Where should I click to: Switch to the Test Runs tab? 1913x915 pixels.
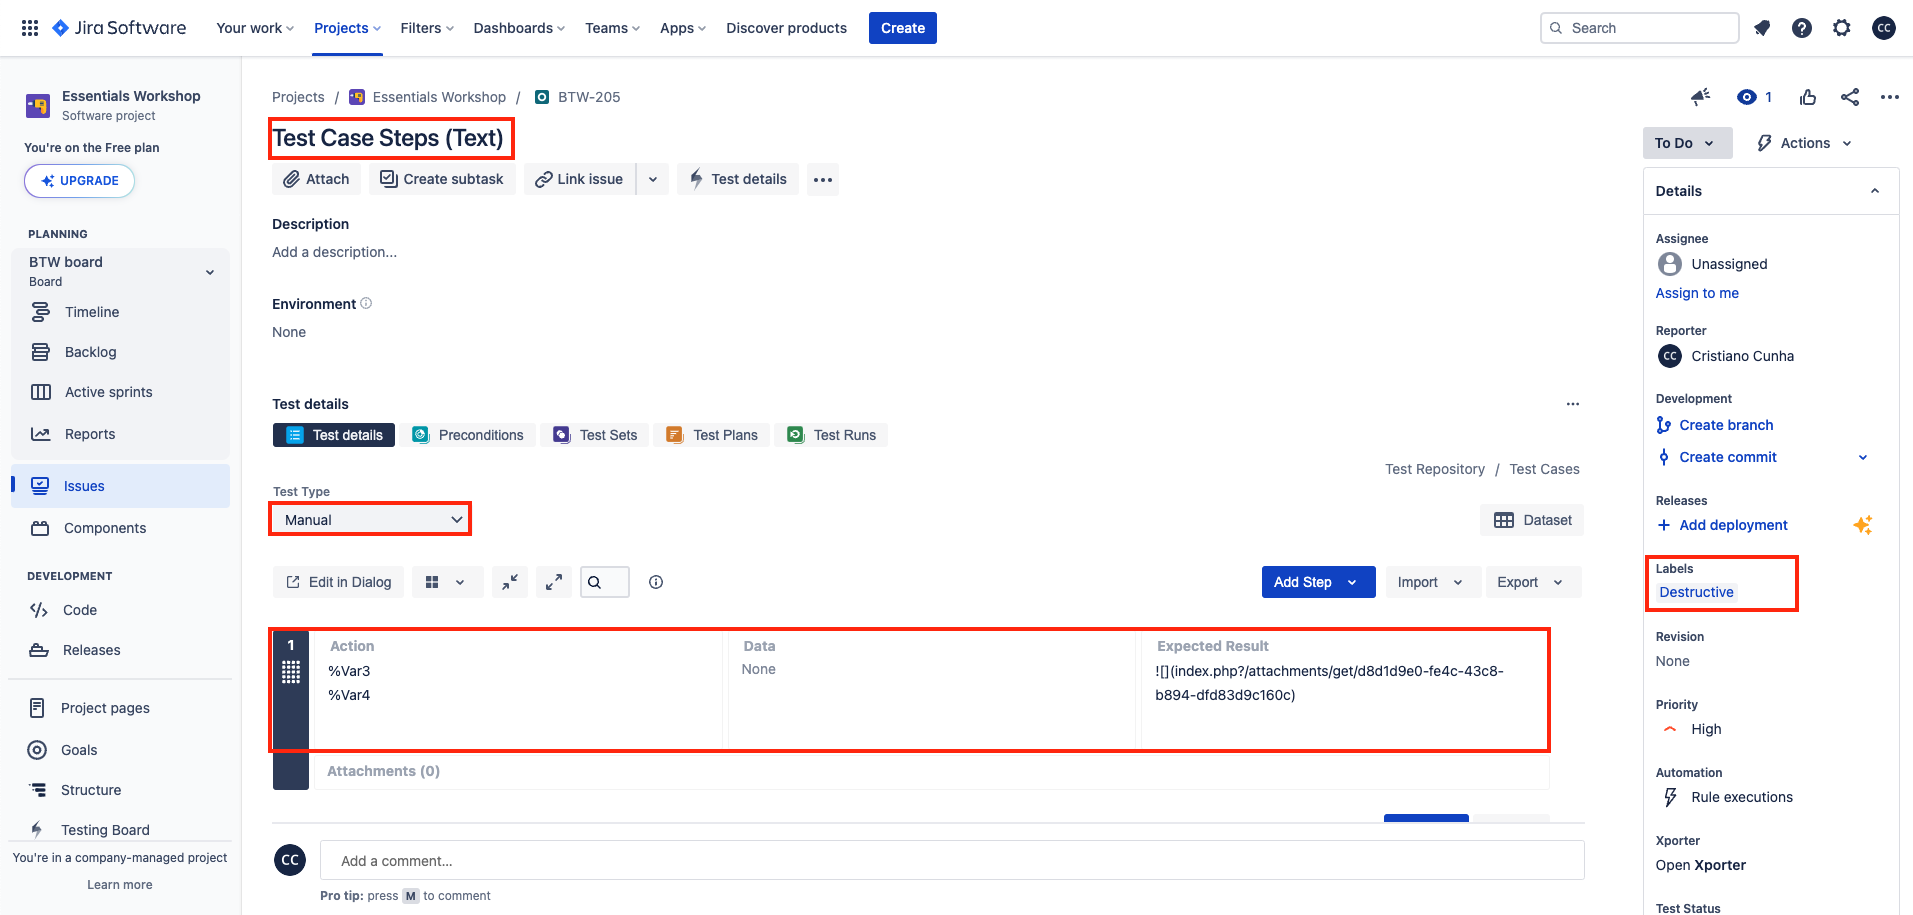click(832, 435)
